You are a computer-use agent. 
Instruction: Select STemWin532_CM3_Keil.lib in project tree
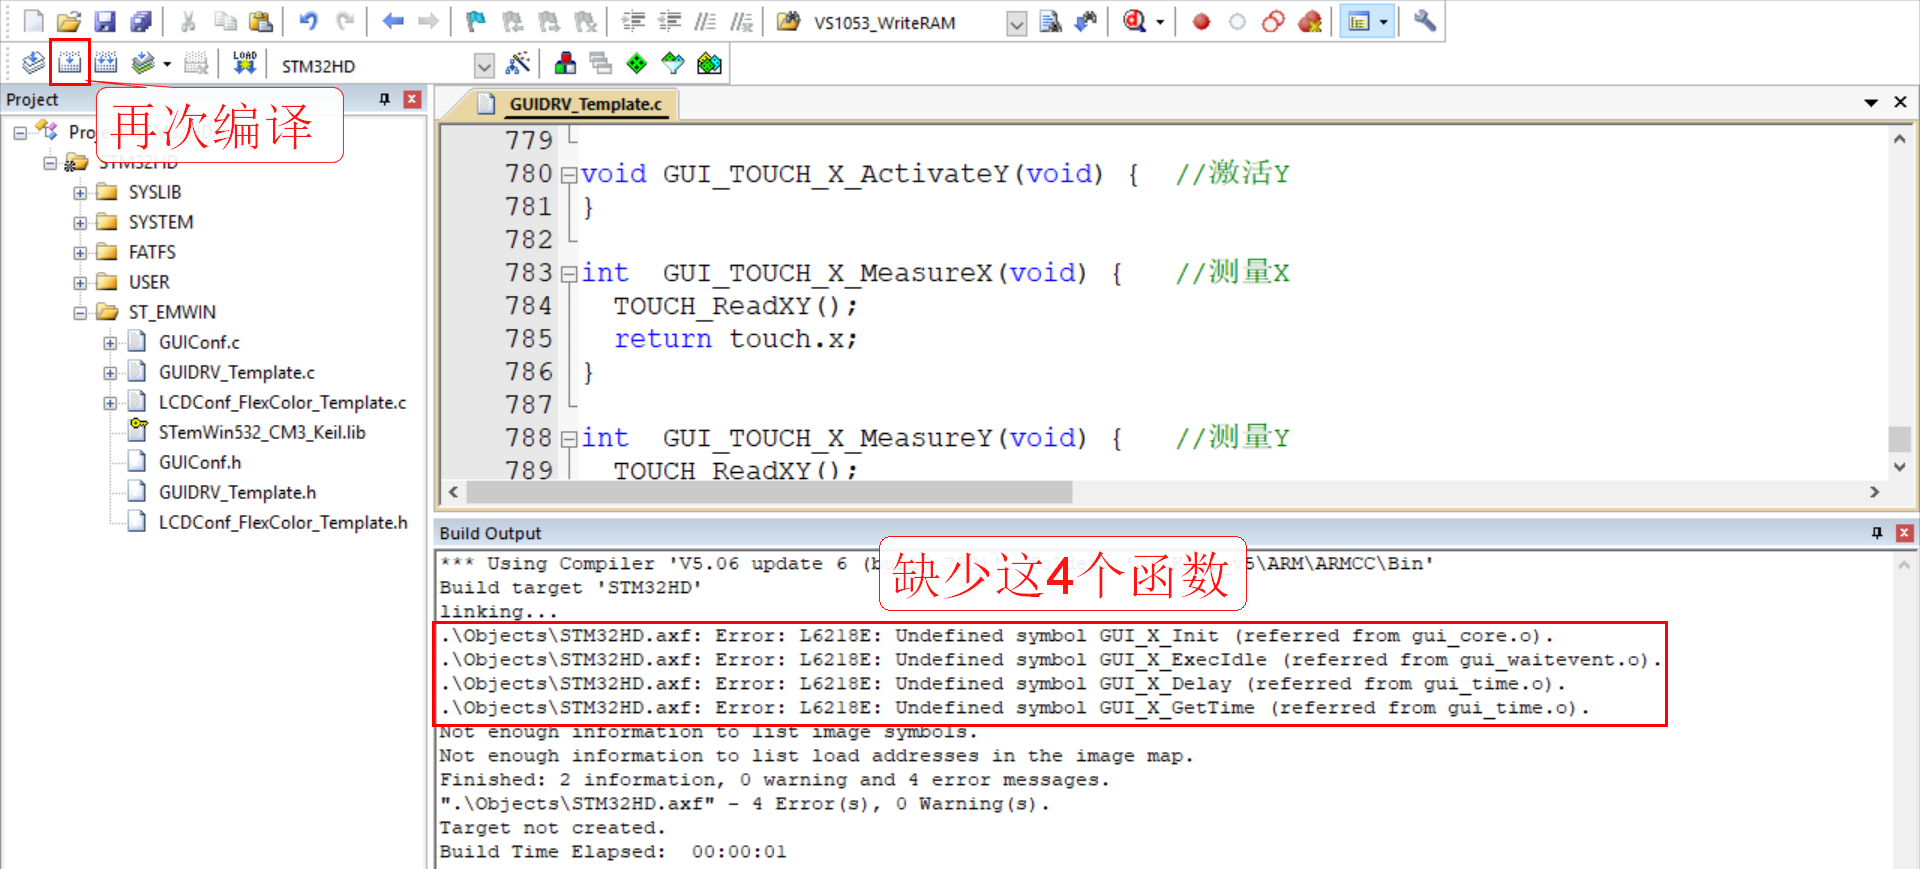262,432
